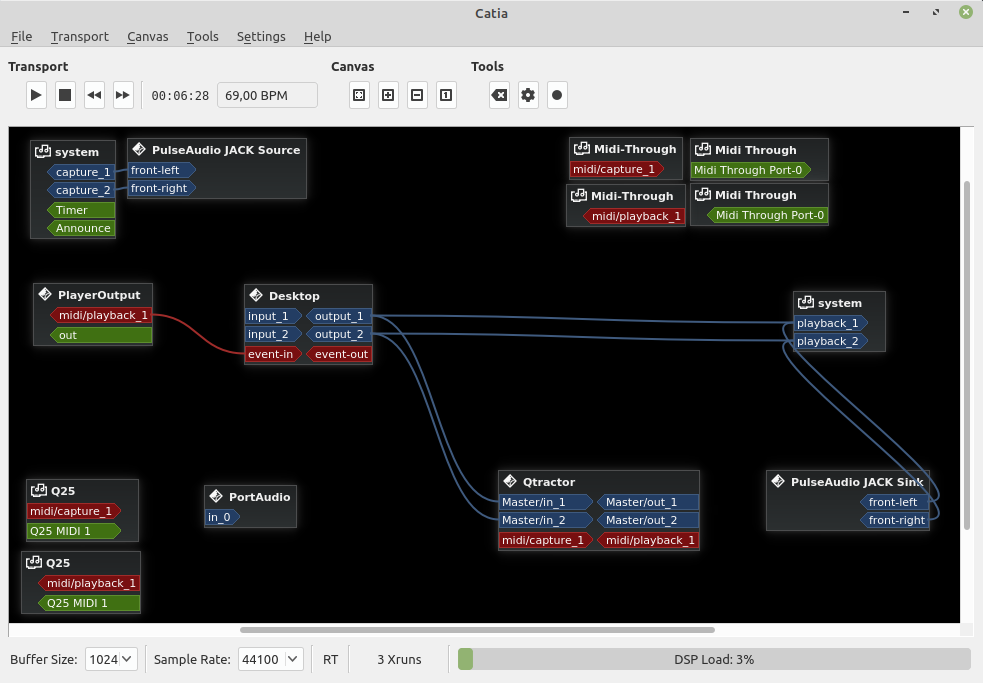Rewind the transport backwards
983x683 pixels.
[94, 95]
